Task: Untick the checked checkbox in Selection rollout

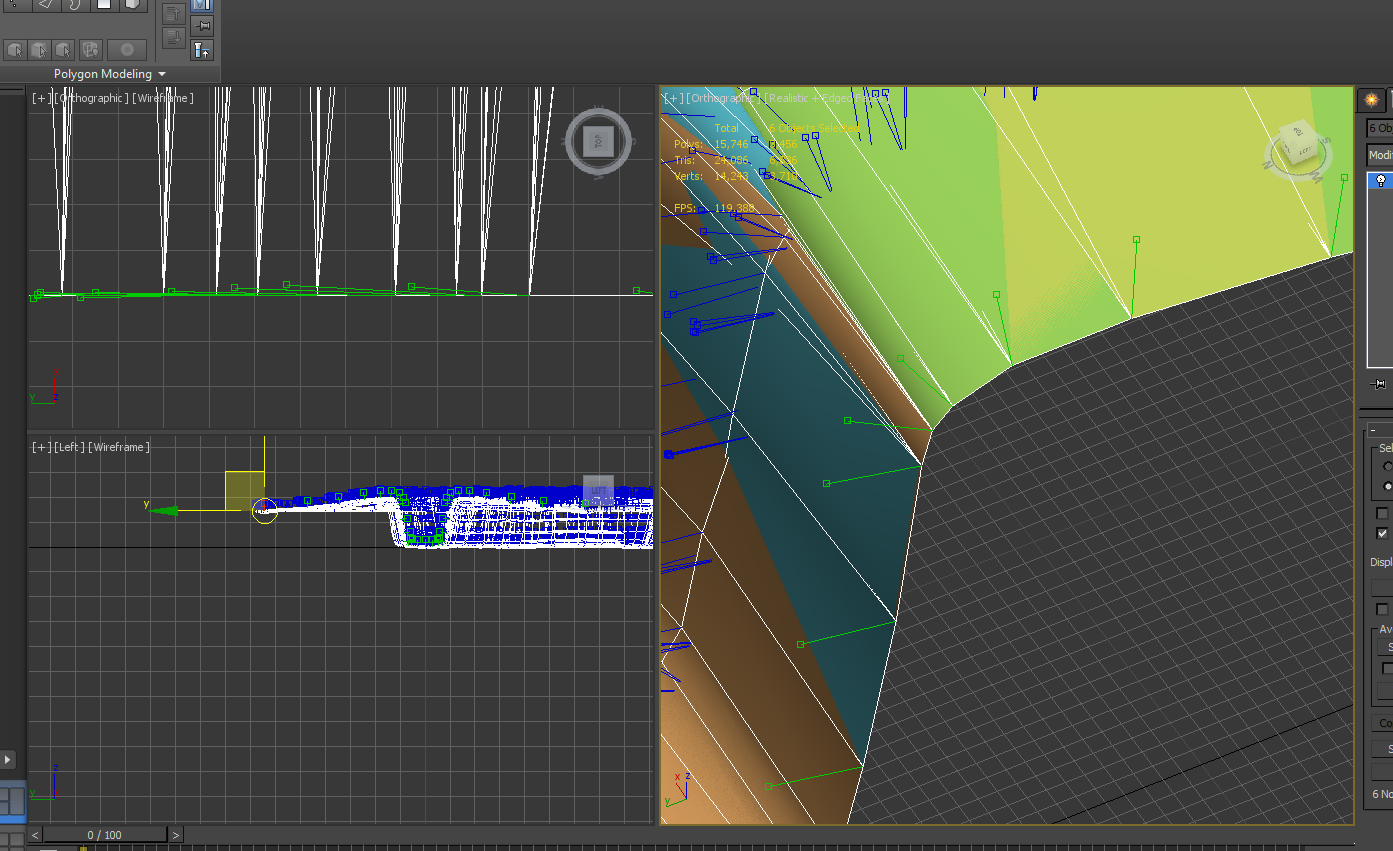Action: 1383,533
